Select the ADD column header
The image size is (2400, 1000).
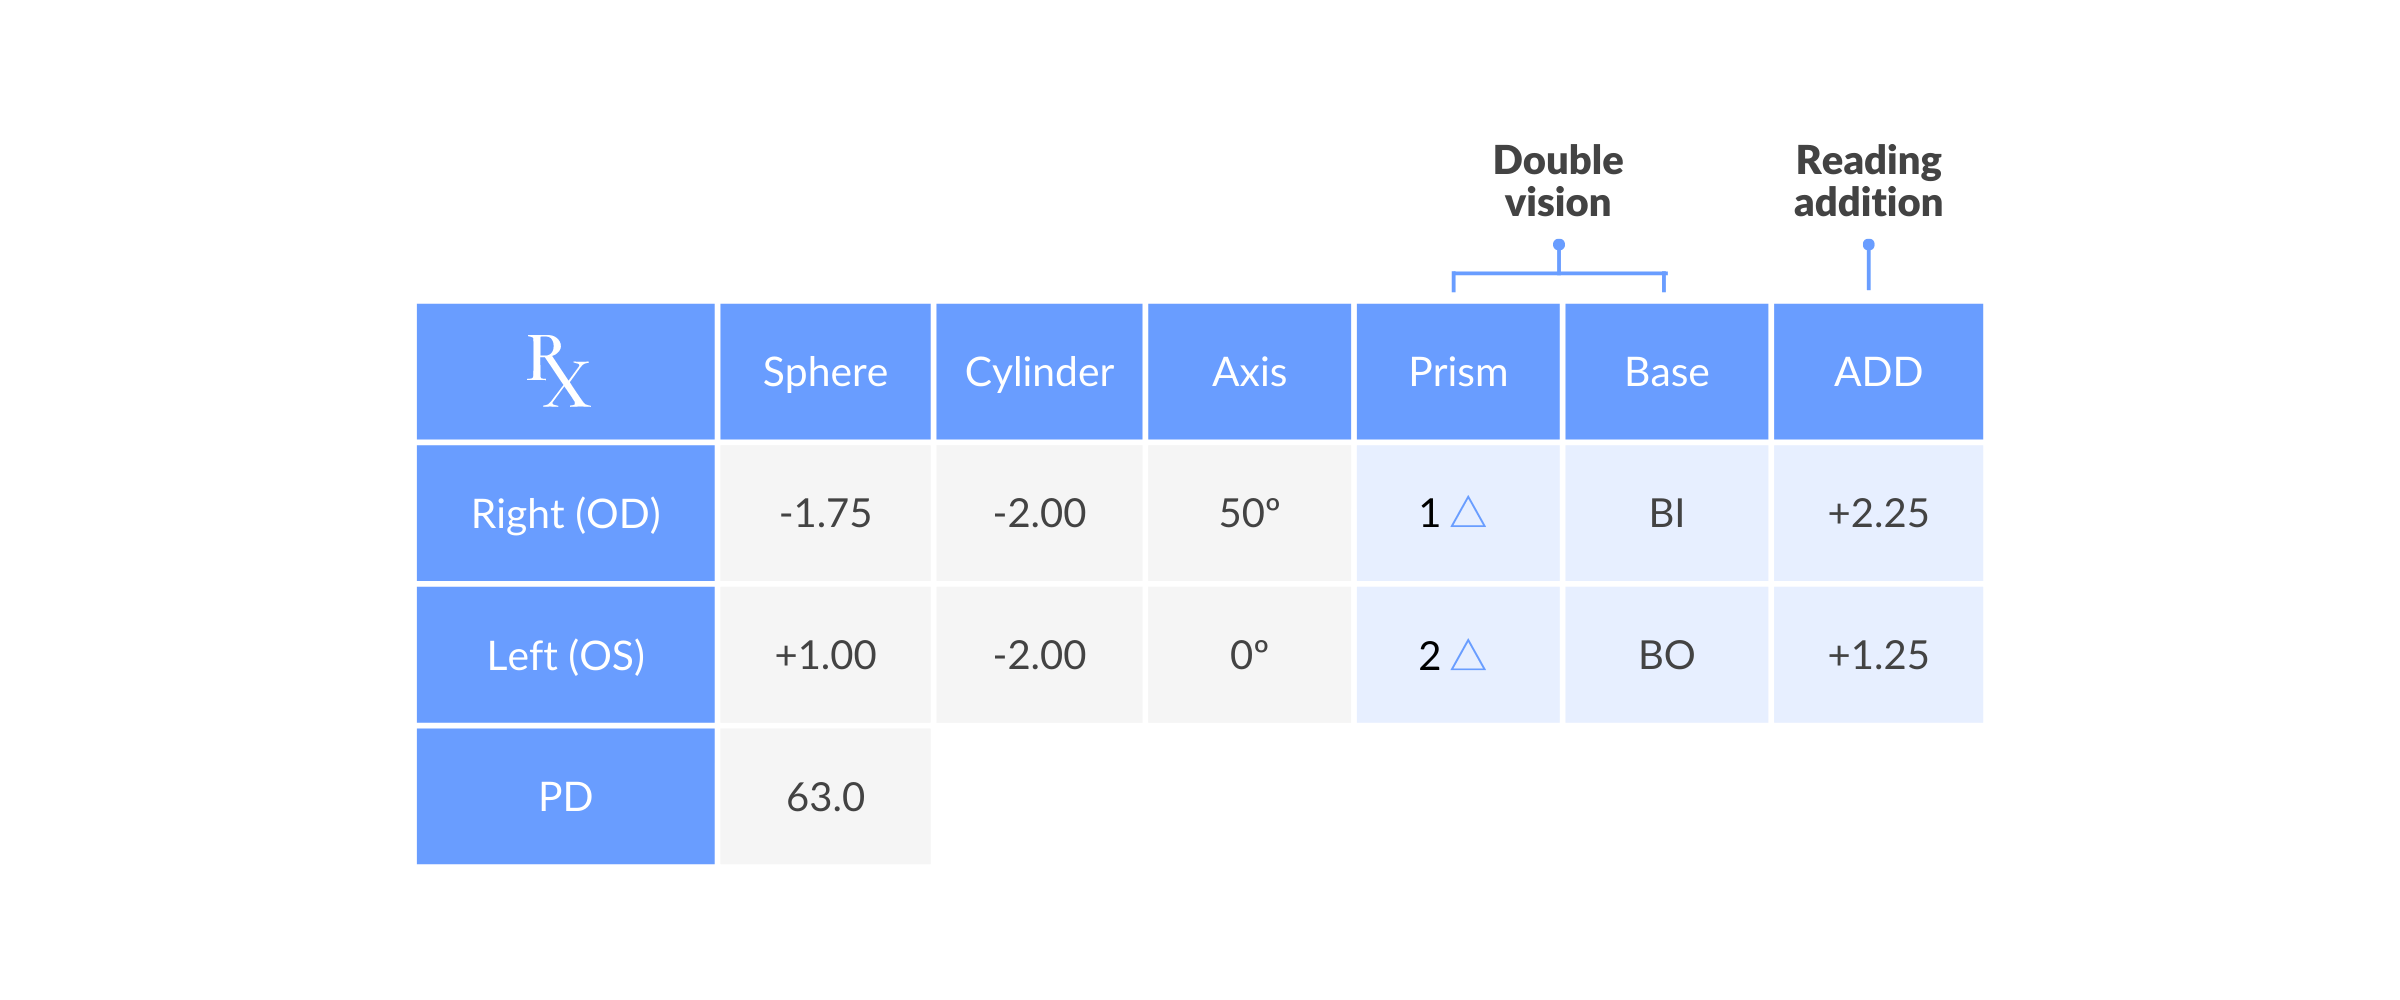point(1878,372)
